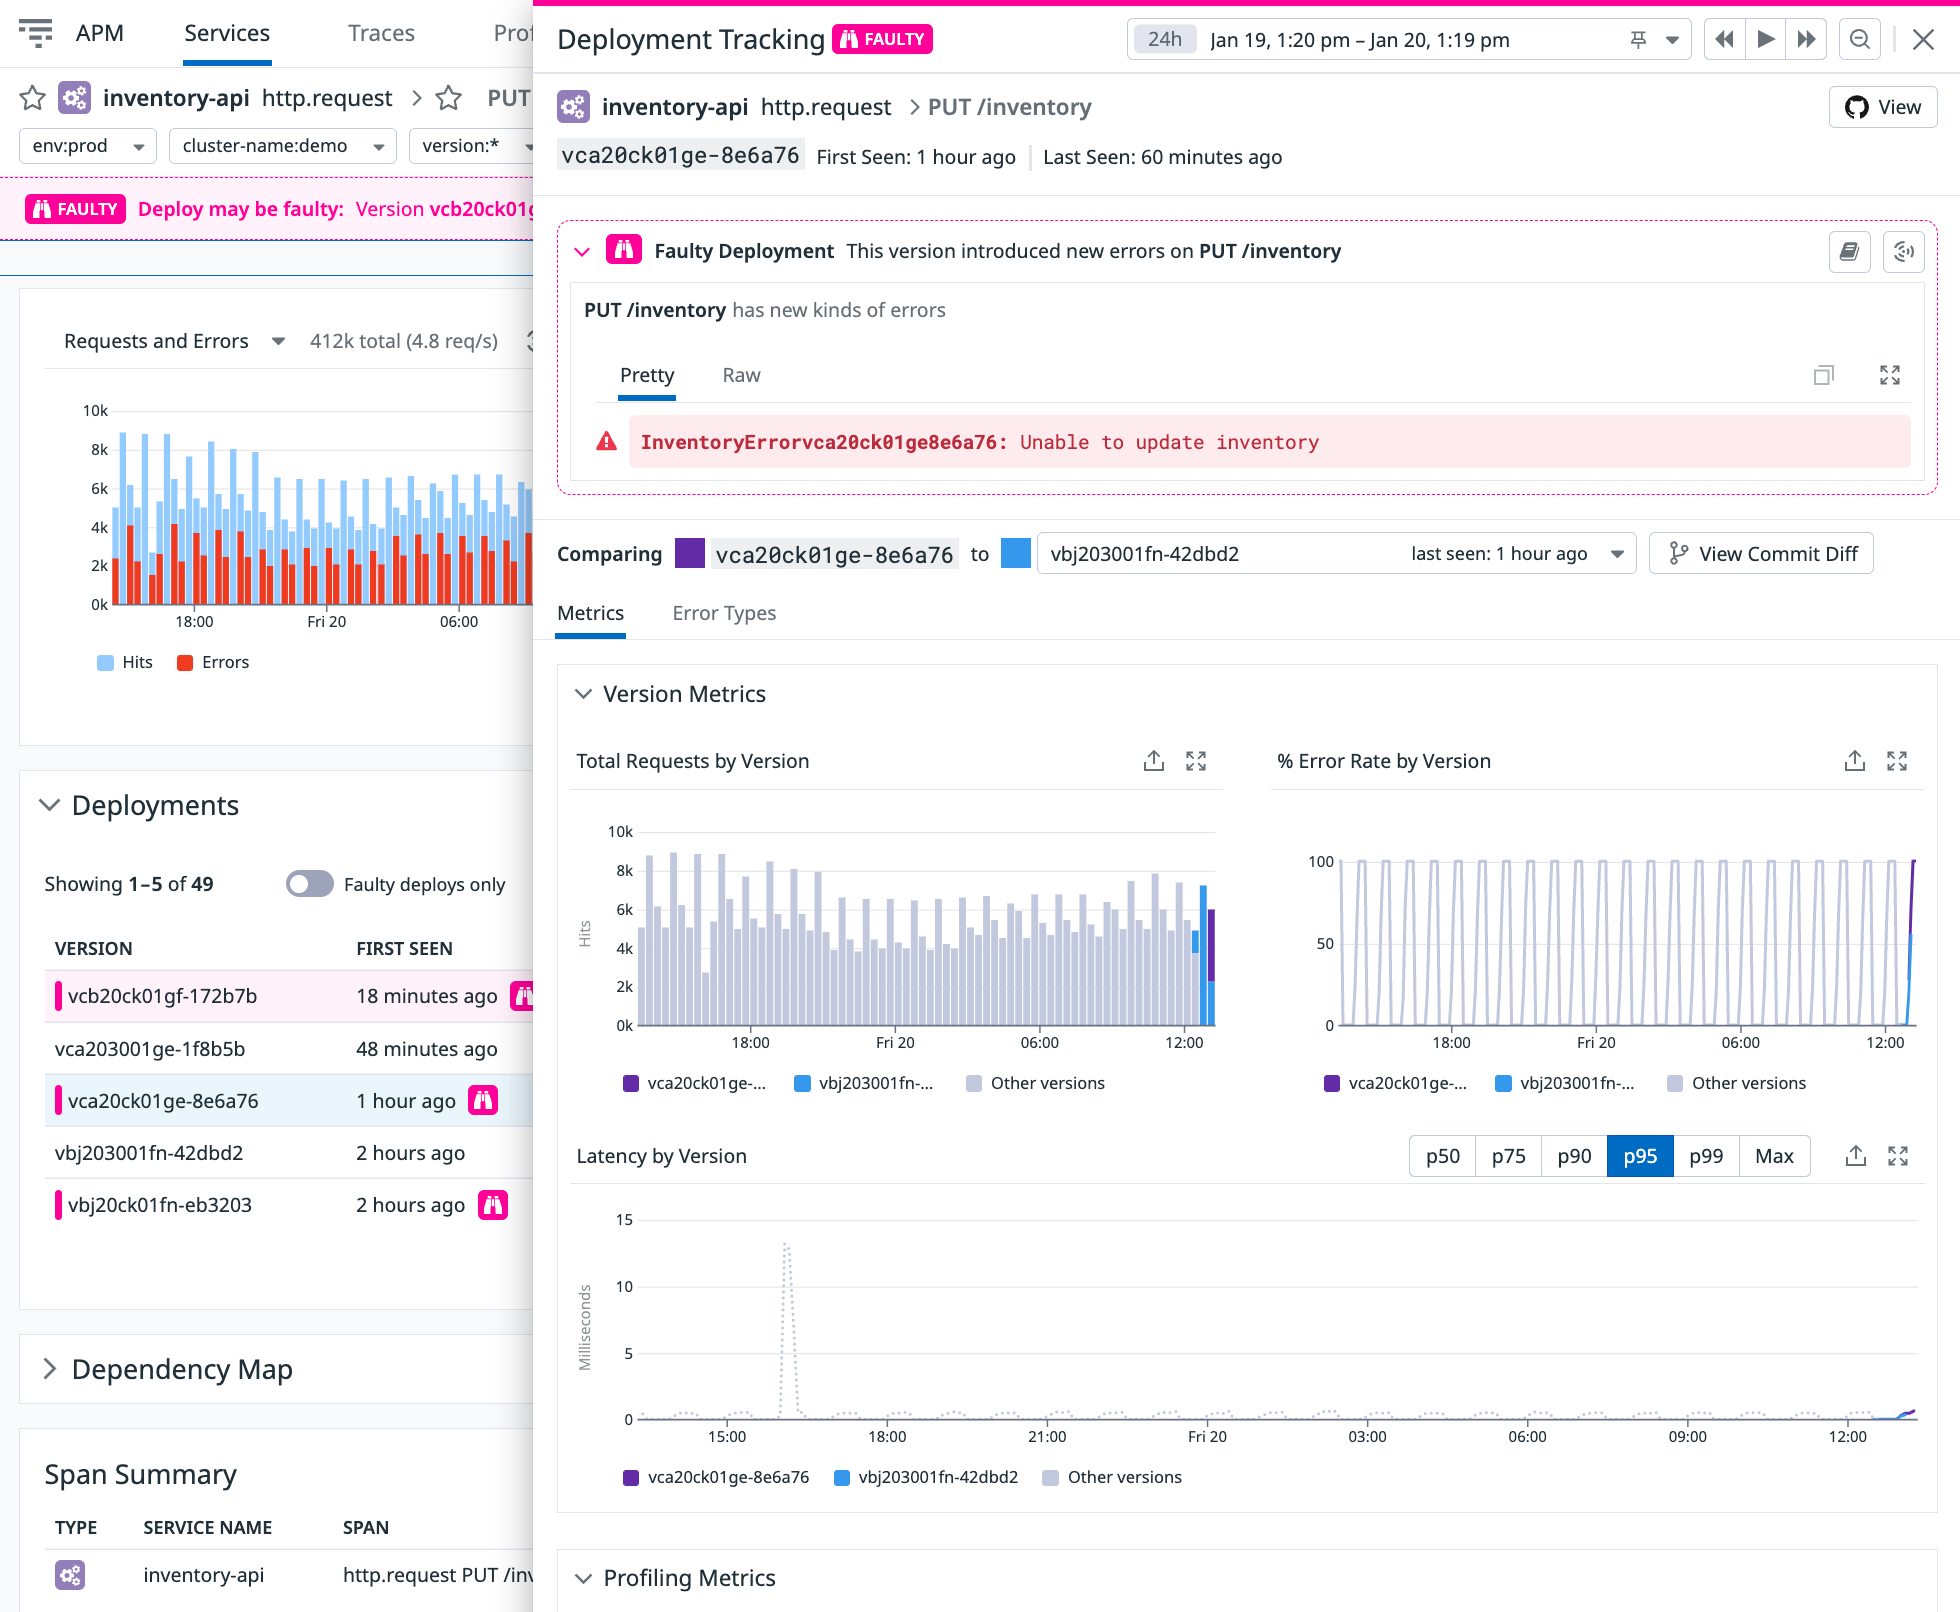Select the Max latency option
This screenshot has width=1960, height=1612.
(1774, 1156)
